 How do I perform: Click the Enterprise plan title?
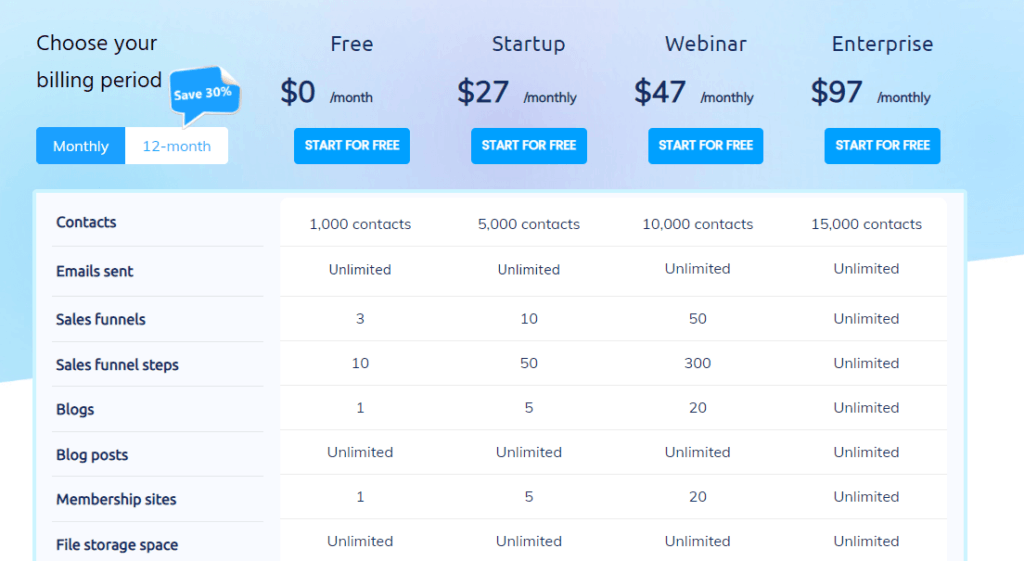[882, 44]
